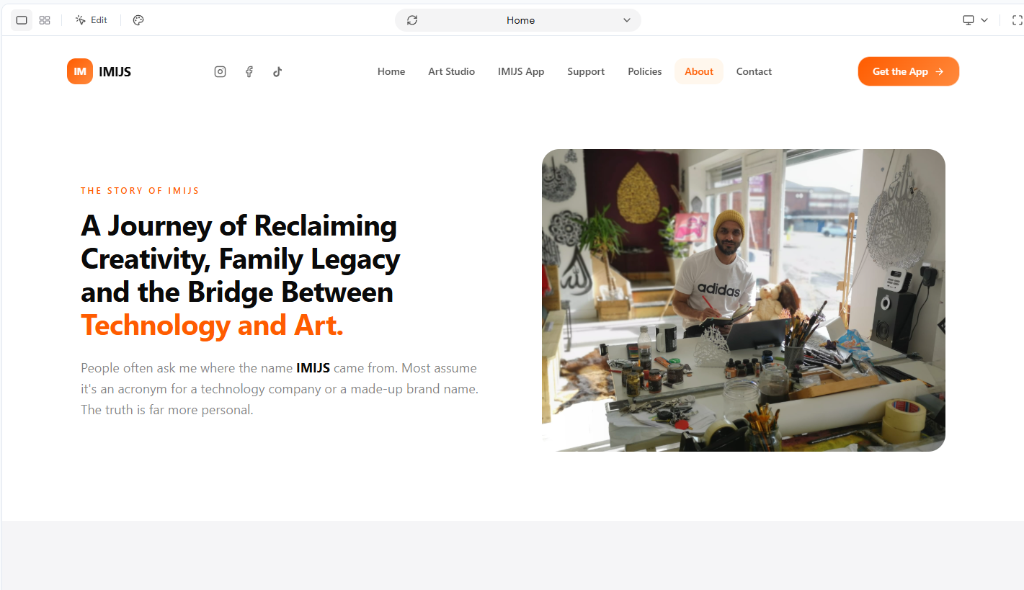Select the highlighted About nav link

coord(699,72)
